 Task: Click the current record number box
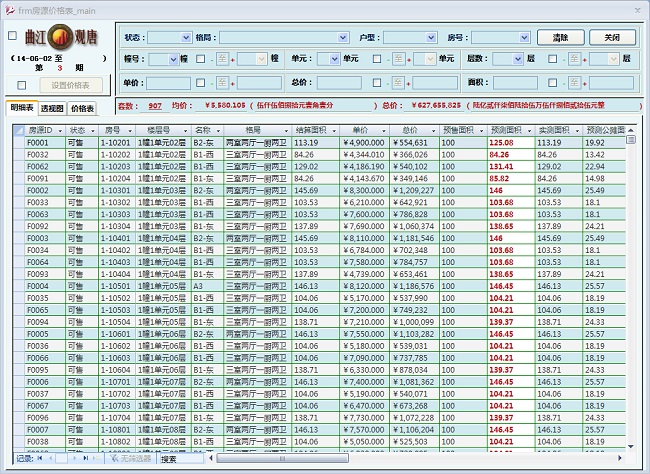[x=61, y=458]
